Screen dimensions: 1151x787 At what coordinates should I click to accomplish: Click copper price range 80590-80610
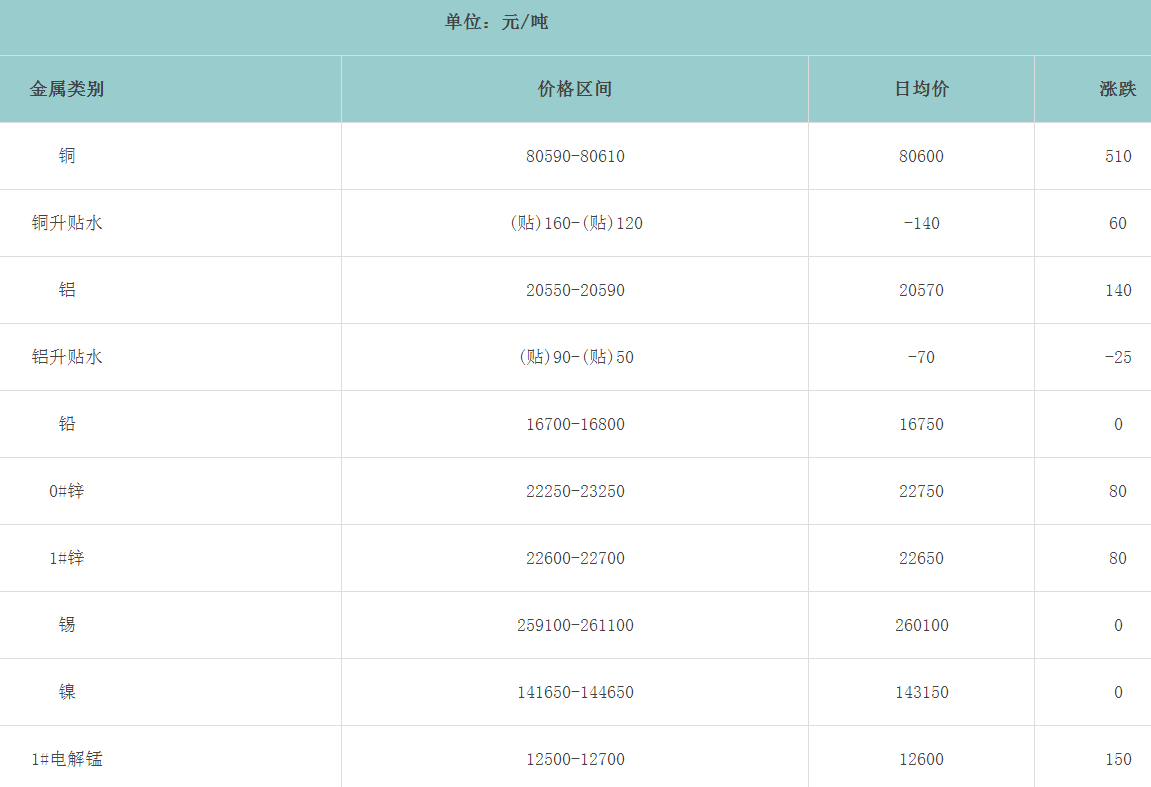pos(575,156)
